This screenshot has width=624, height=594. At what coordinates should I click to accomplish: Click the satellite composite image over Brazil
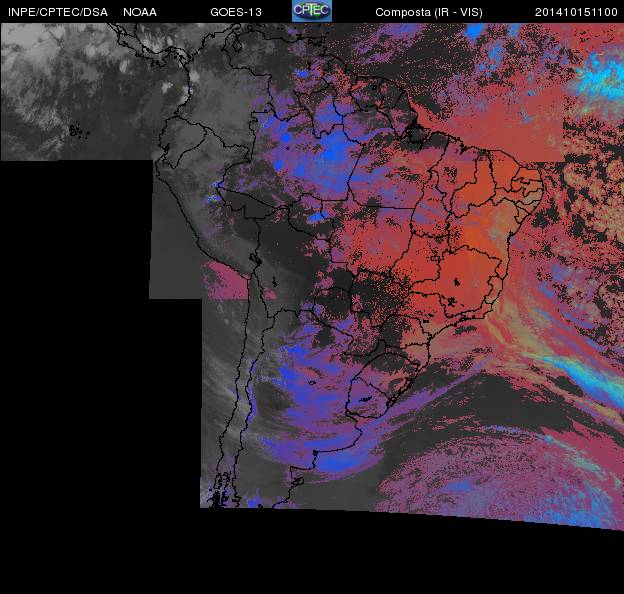pyautogui.click(x=312, y=277)
